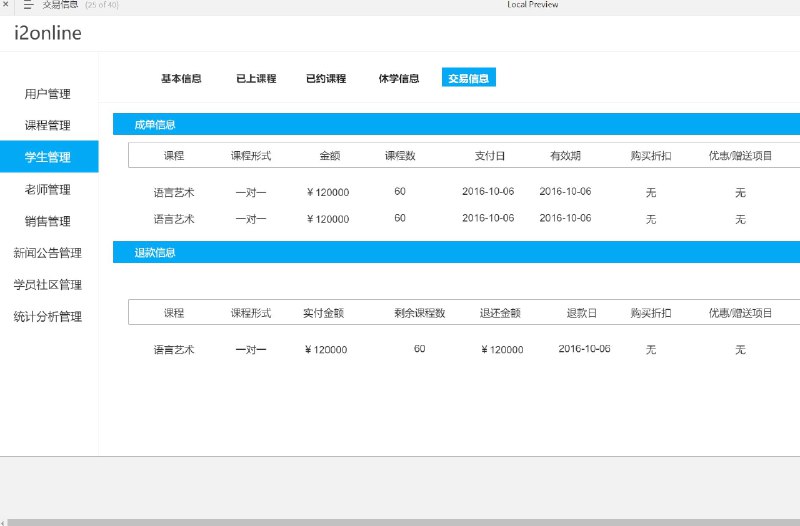800x526 pixels.
Task: Switch to the 基本信息 tab
Action: [181, 79]
